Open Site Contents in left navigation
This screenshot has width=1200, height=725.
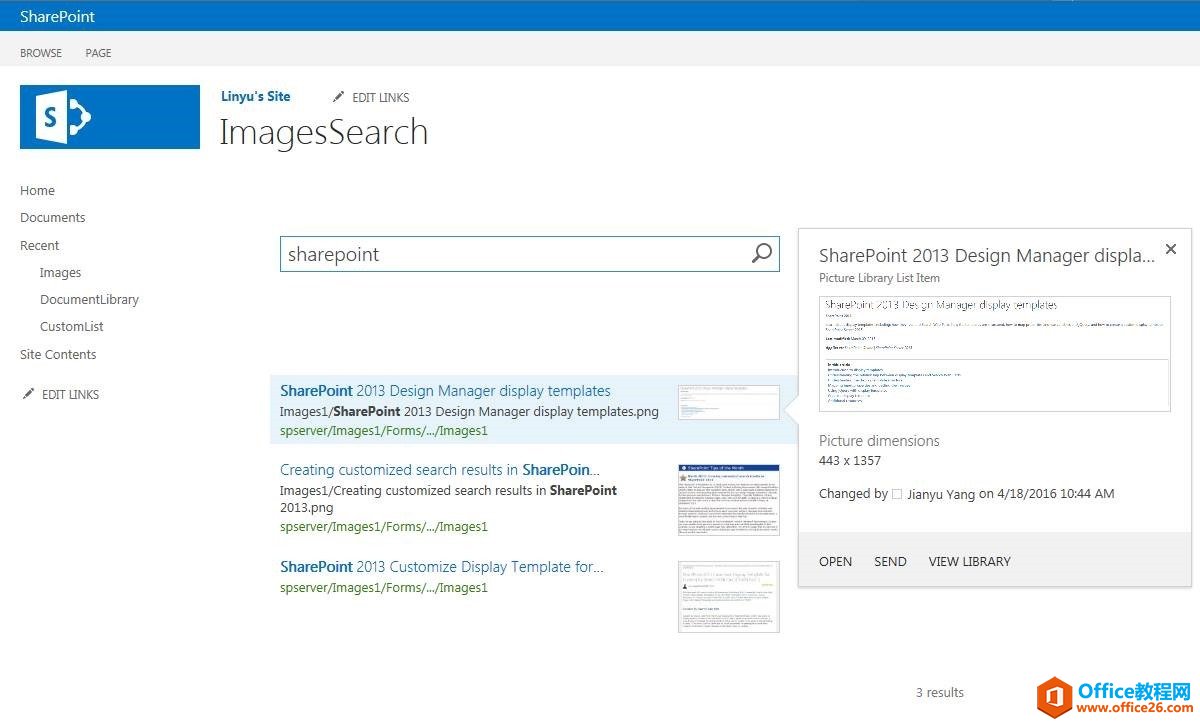pos(58,354)
